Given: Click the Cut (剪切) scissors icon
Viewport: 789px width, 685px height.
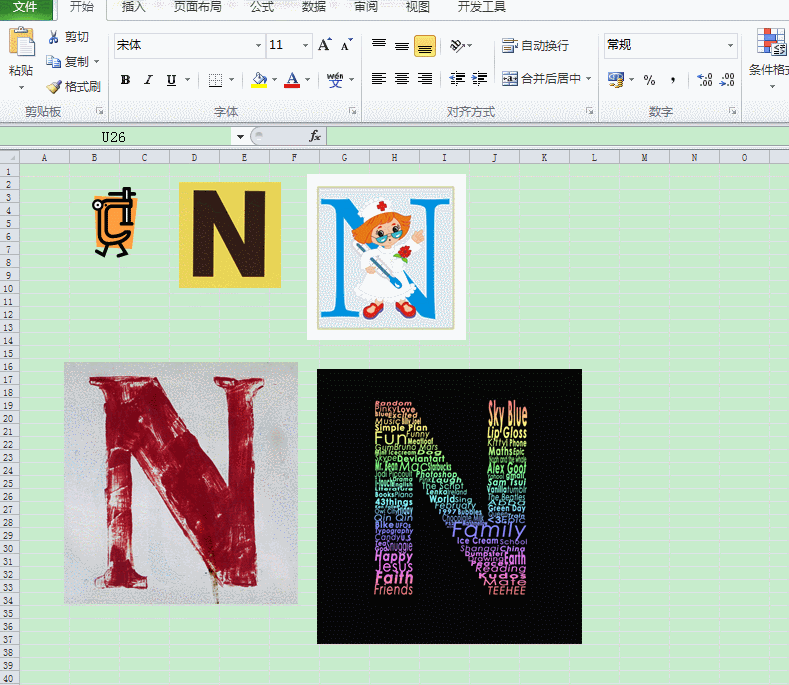Looking at the screenshot, I should tap(54, 37).
